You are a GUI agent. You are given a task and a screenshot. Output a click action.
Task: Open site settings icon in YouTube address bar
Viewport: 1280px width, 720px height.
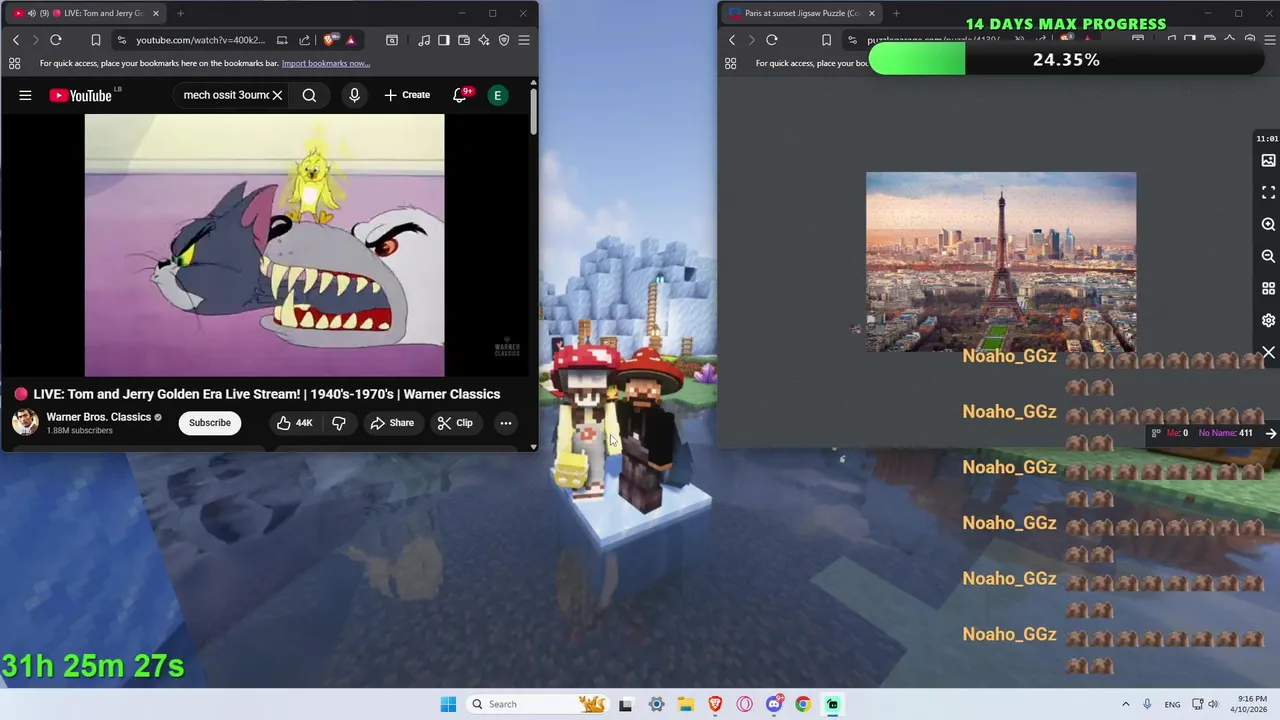[x=122, y=40]
